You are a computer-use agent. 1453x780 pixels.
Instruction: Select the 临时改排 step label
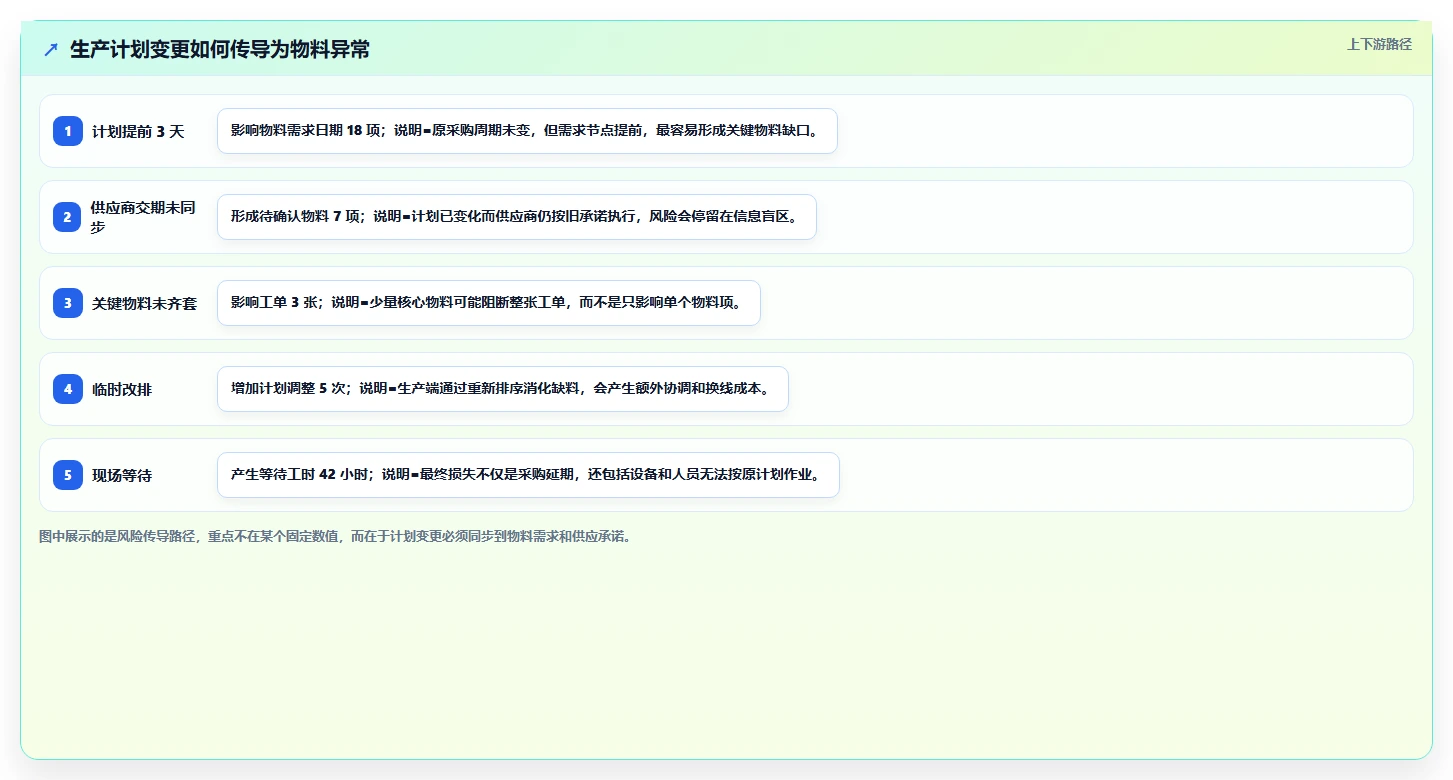122,390
